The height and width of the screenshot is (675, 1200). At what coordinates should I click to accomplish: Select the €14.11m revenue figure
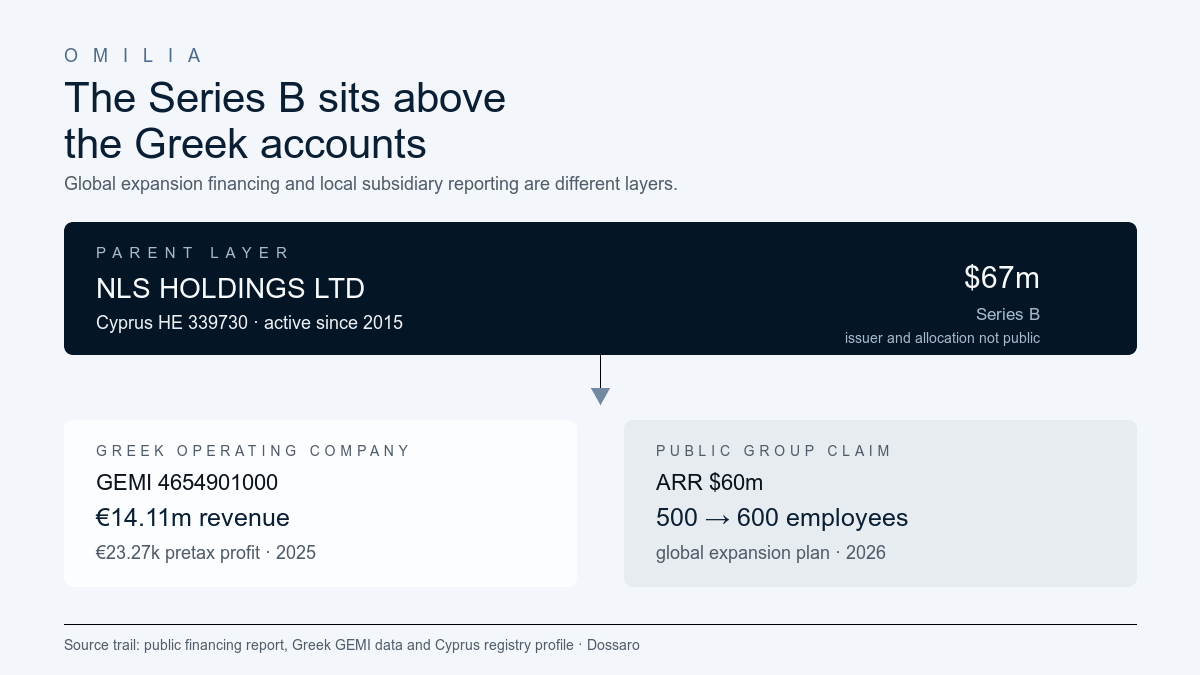click(x=193, y=518)
